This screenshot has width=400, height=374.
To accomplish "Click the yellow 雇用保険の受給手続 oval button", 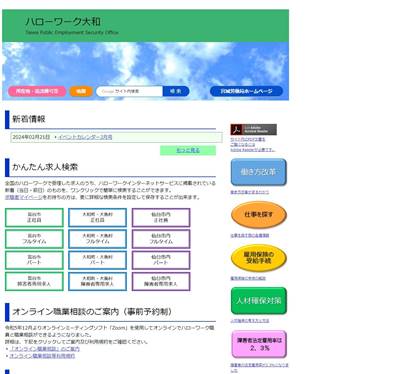I will click(x=259, y=258).
